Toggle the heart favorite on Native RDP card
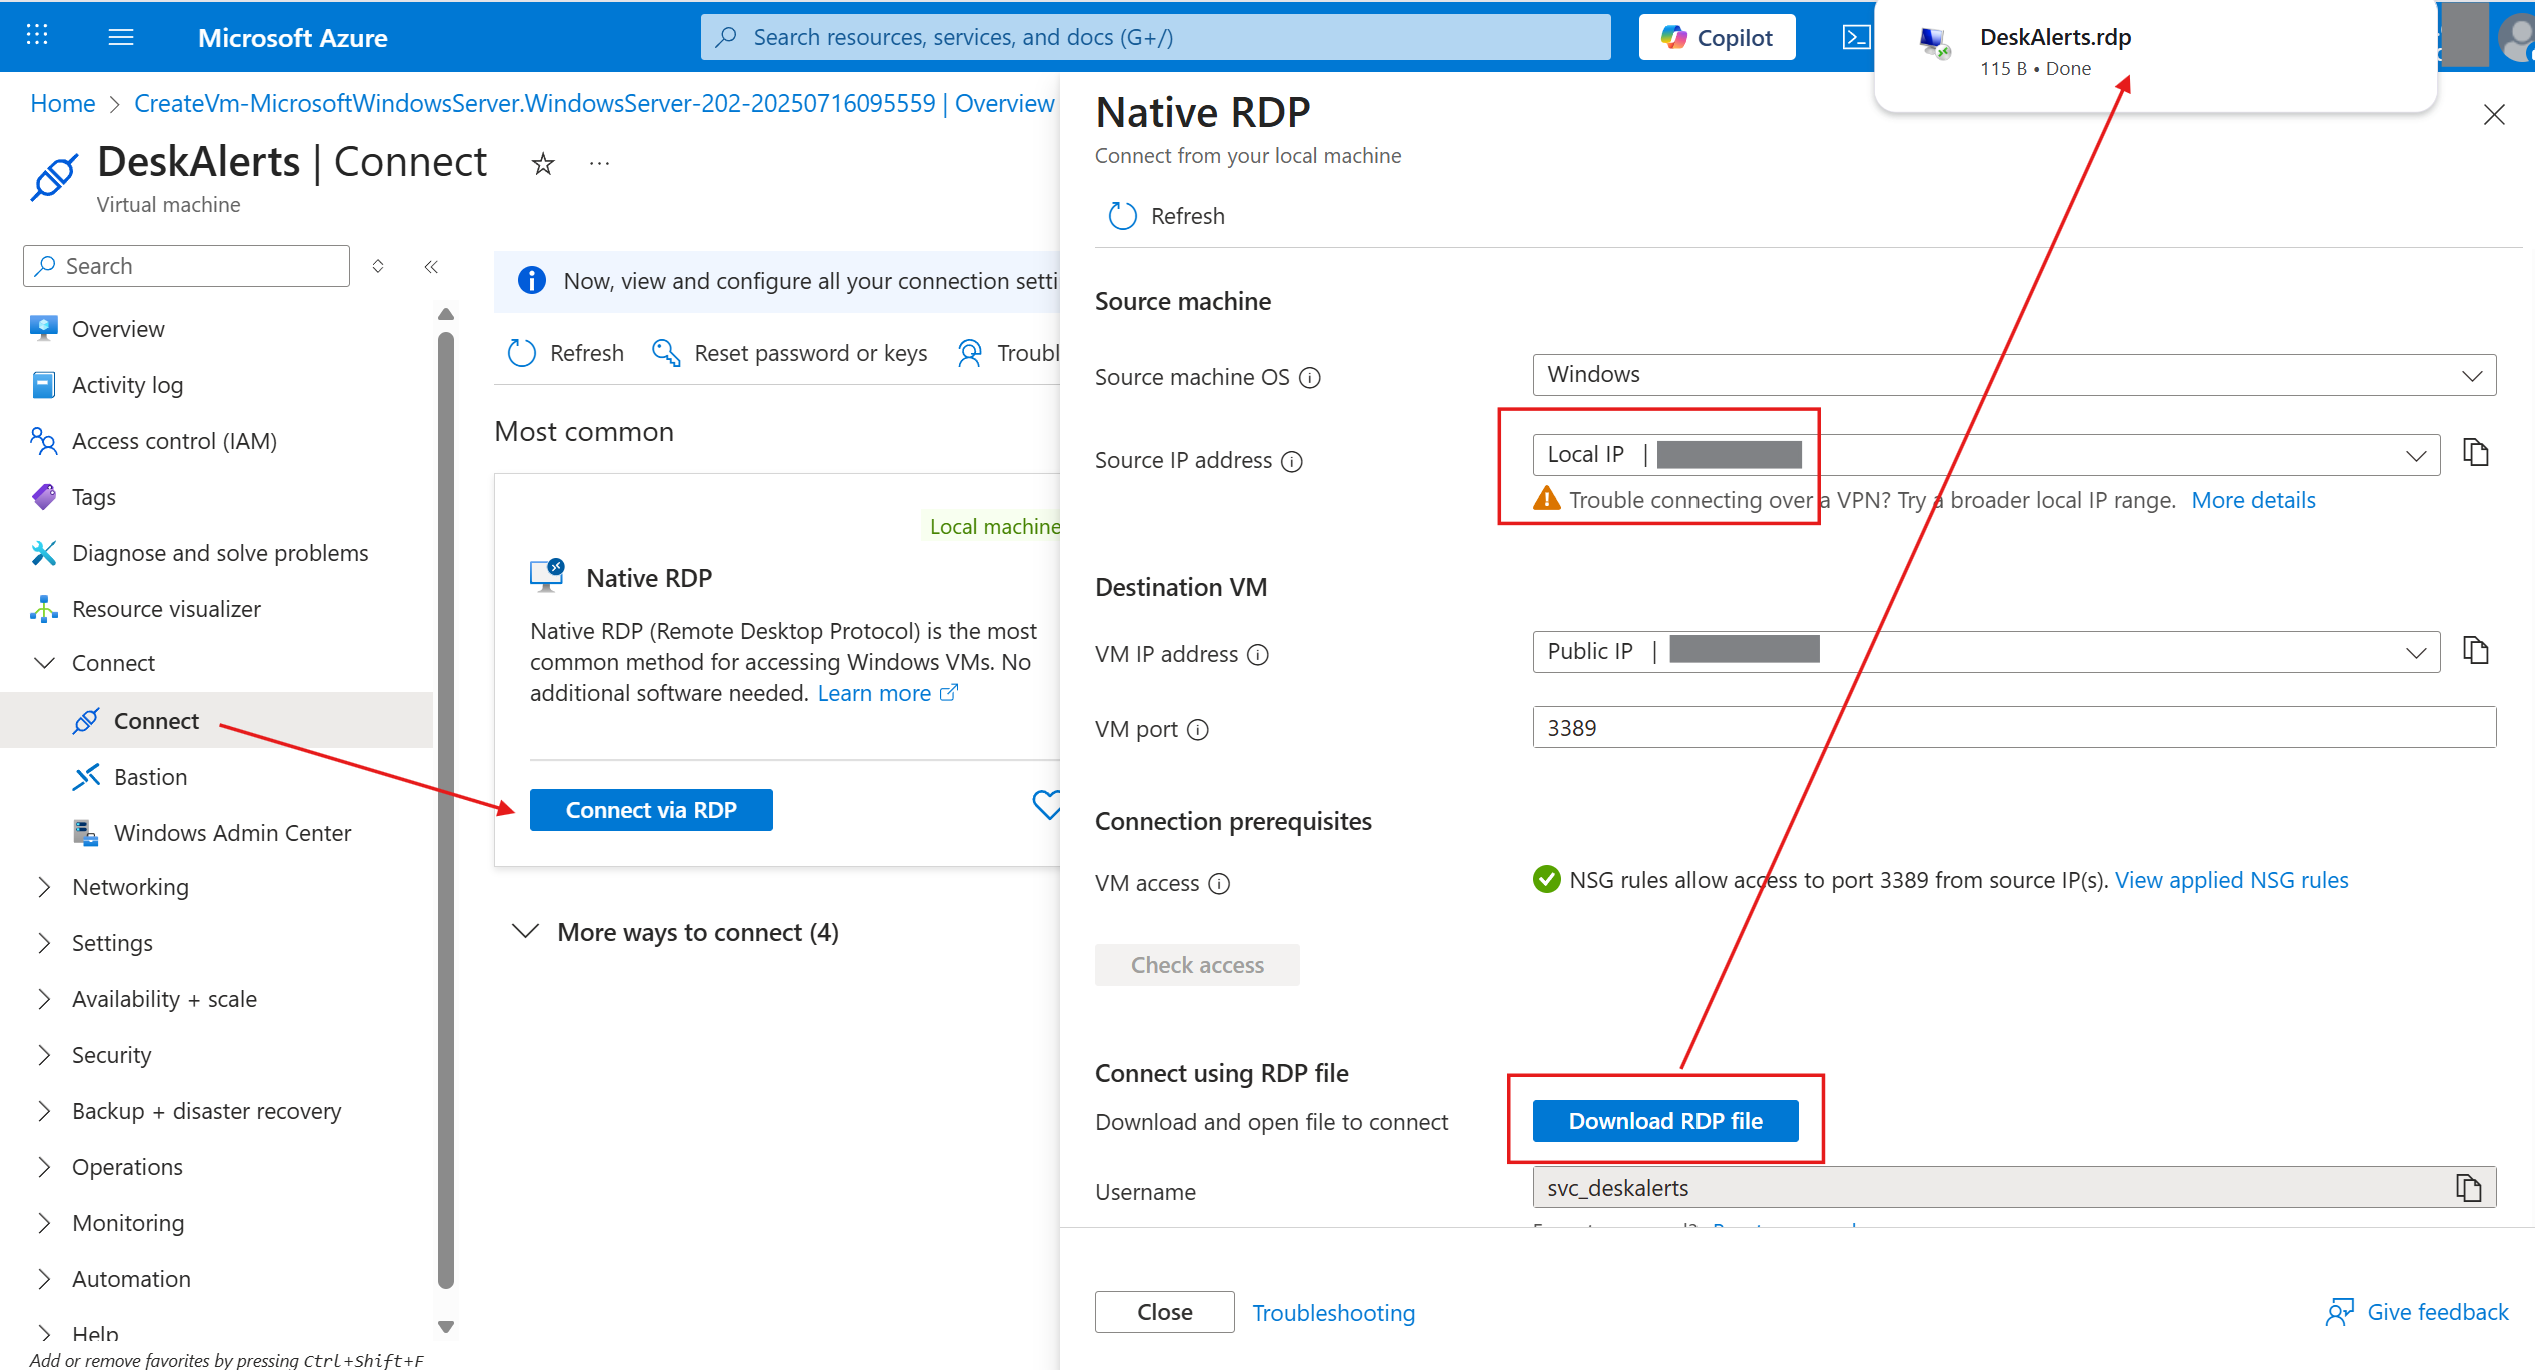This screenshot has width=2535, height=1370. pyautogui.click(x=1047, y=805)
